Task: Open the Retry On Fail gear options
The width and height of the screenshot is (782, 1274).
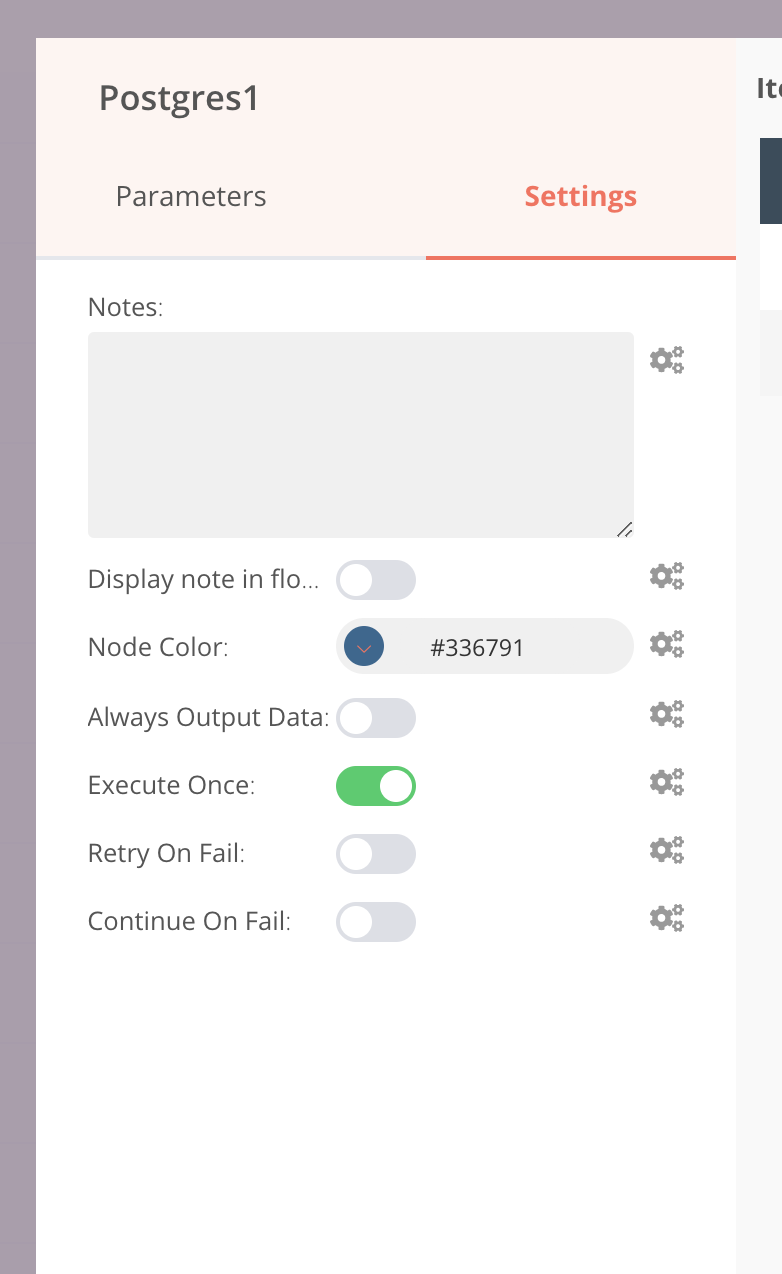Action: point(666,850)
